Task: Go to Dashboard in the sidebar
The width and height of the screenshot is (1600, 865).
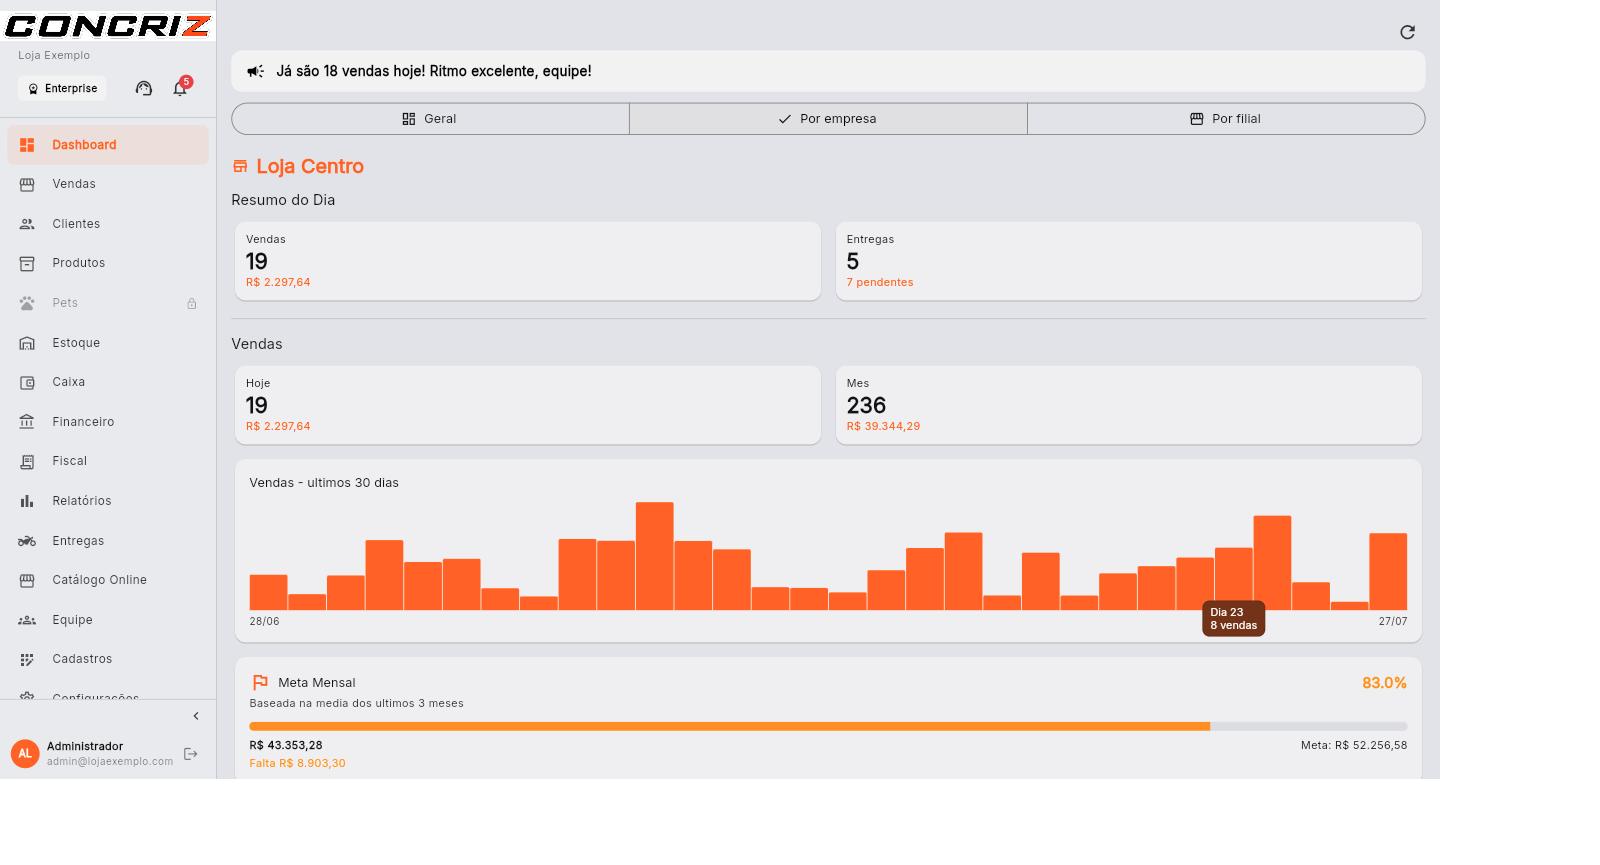Action: 108,145
